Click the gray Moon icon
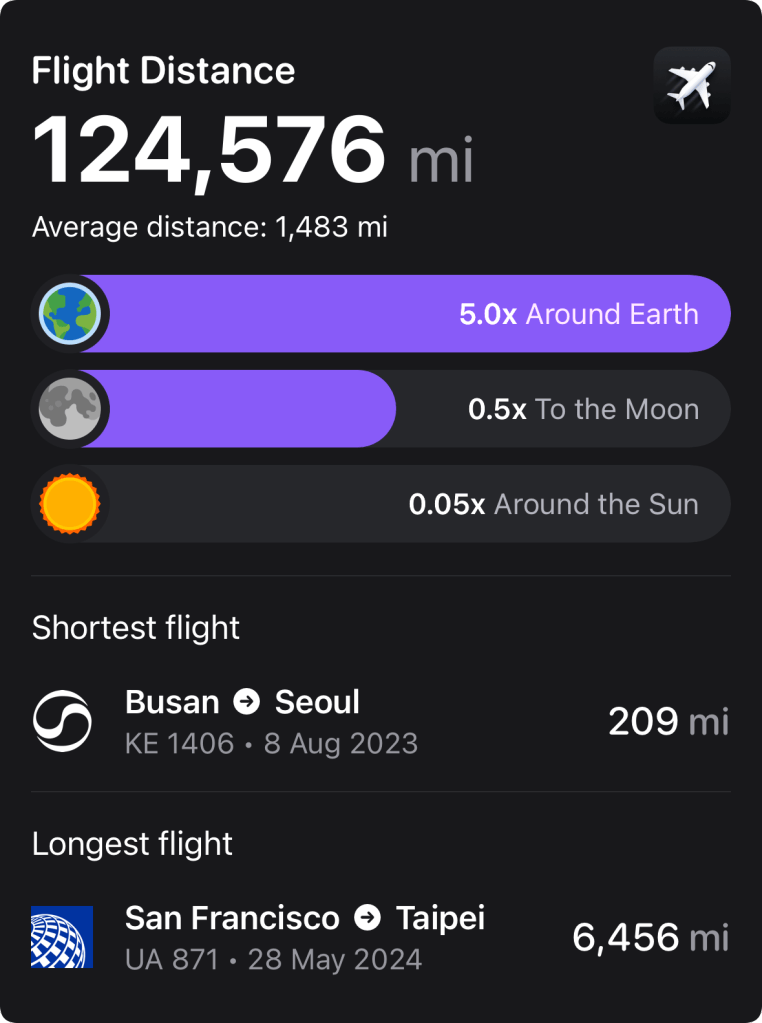Screen dimensions: 762x1023 coord(69,409)
